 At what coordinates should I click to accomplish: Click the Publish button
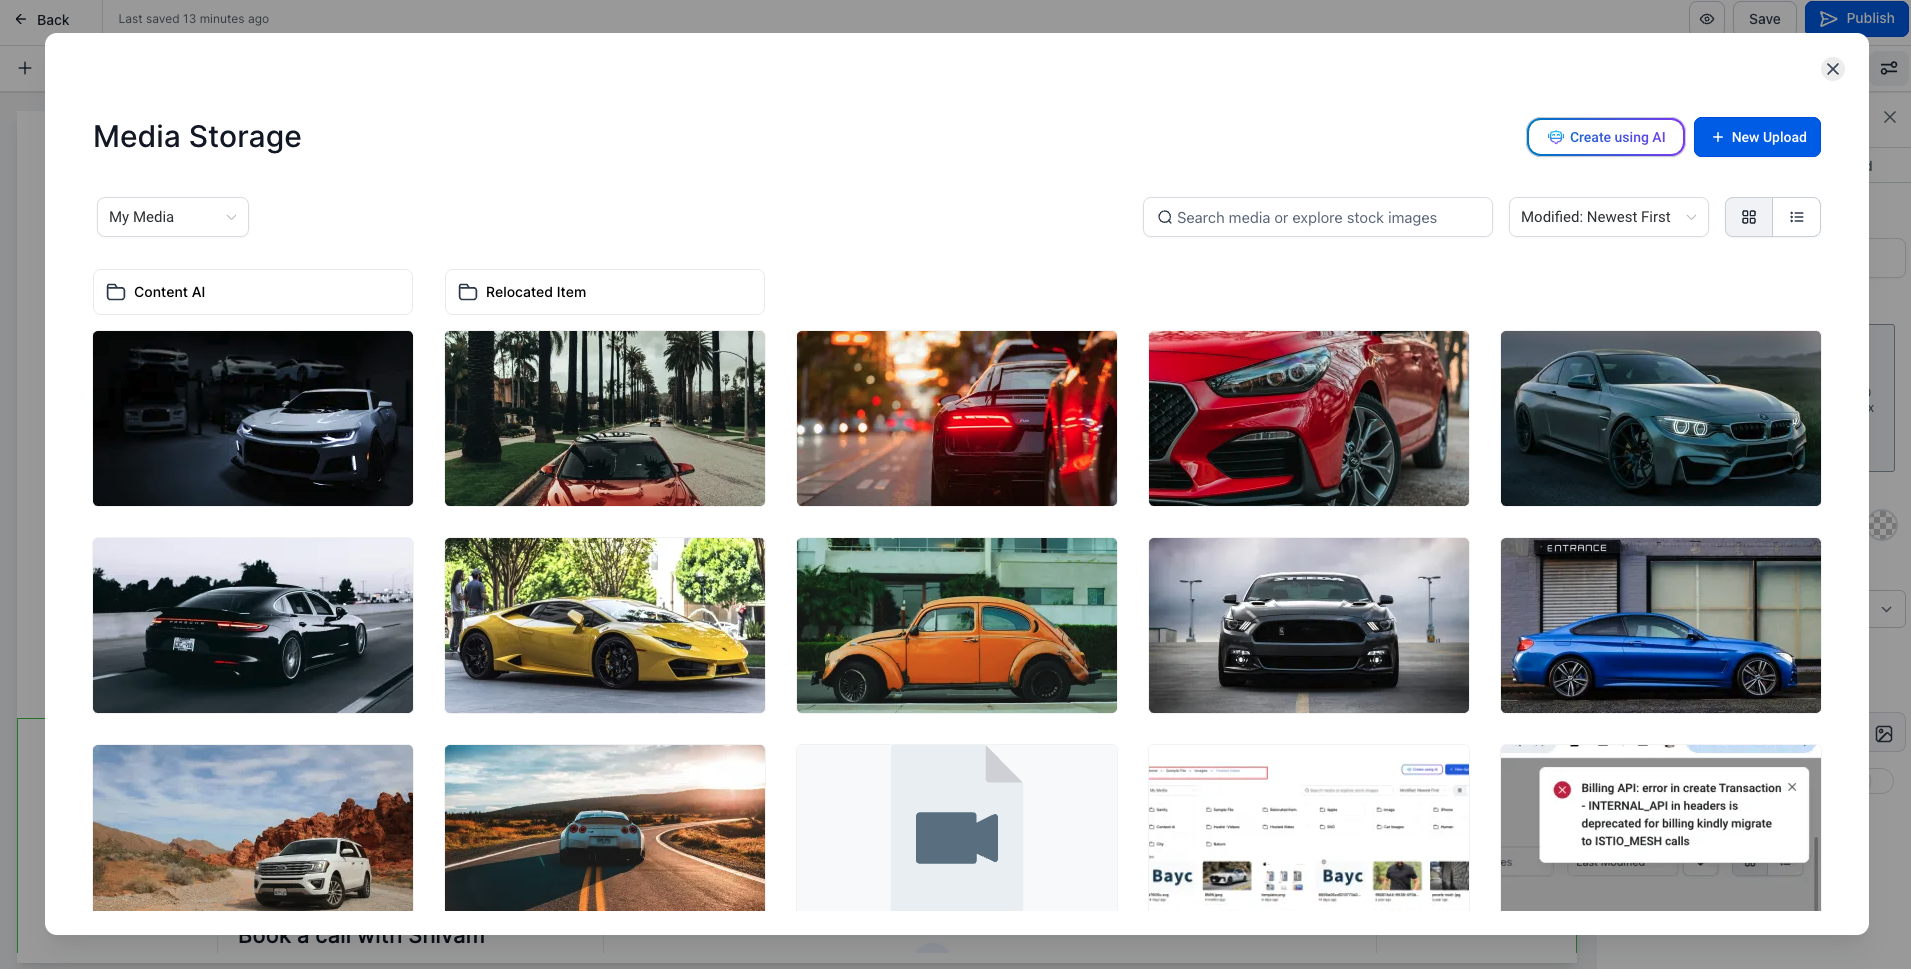pos(1857,19)
